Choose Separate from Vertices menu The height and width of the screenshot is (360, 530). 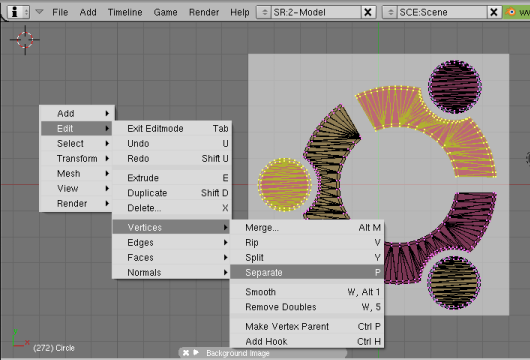point(307,272)
